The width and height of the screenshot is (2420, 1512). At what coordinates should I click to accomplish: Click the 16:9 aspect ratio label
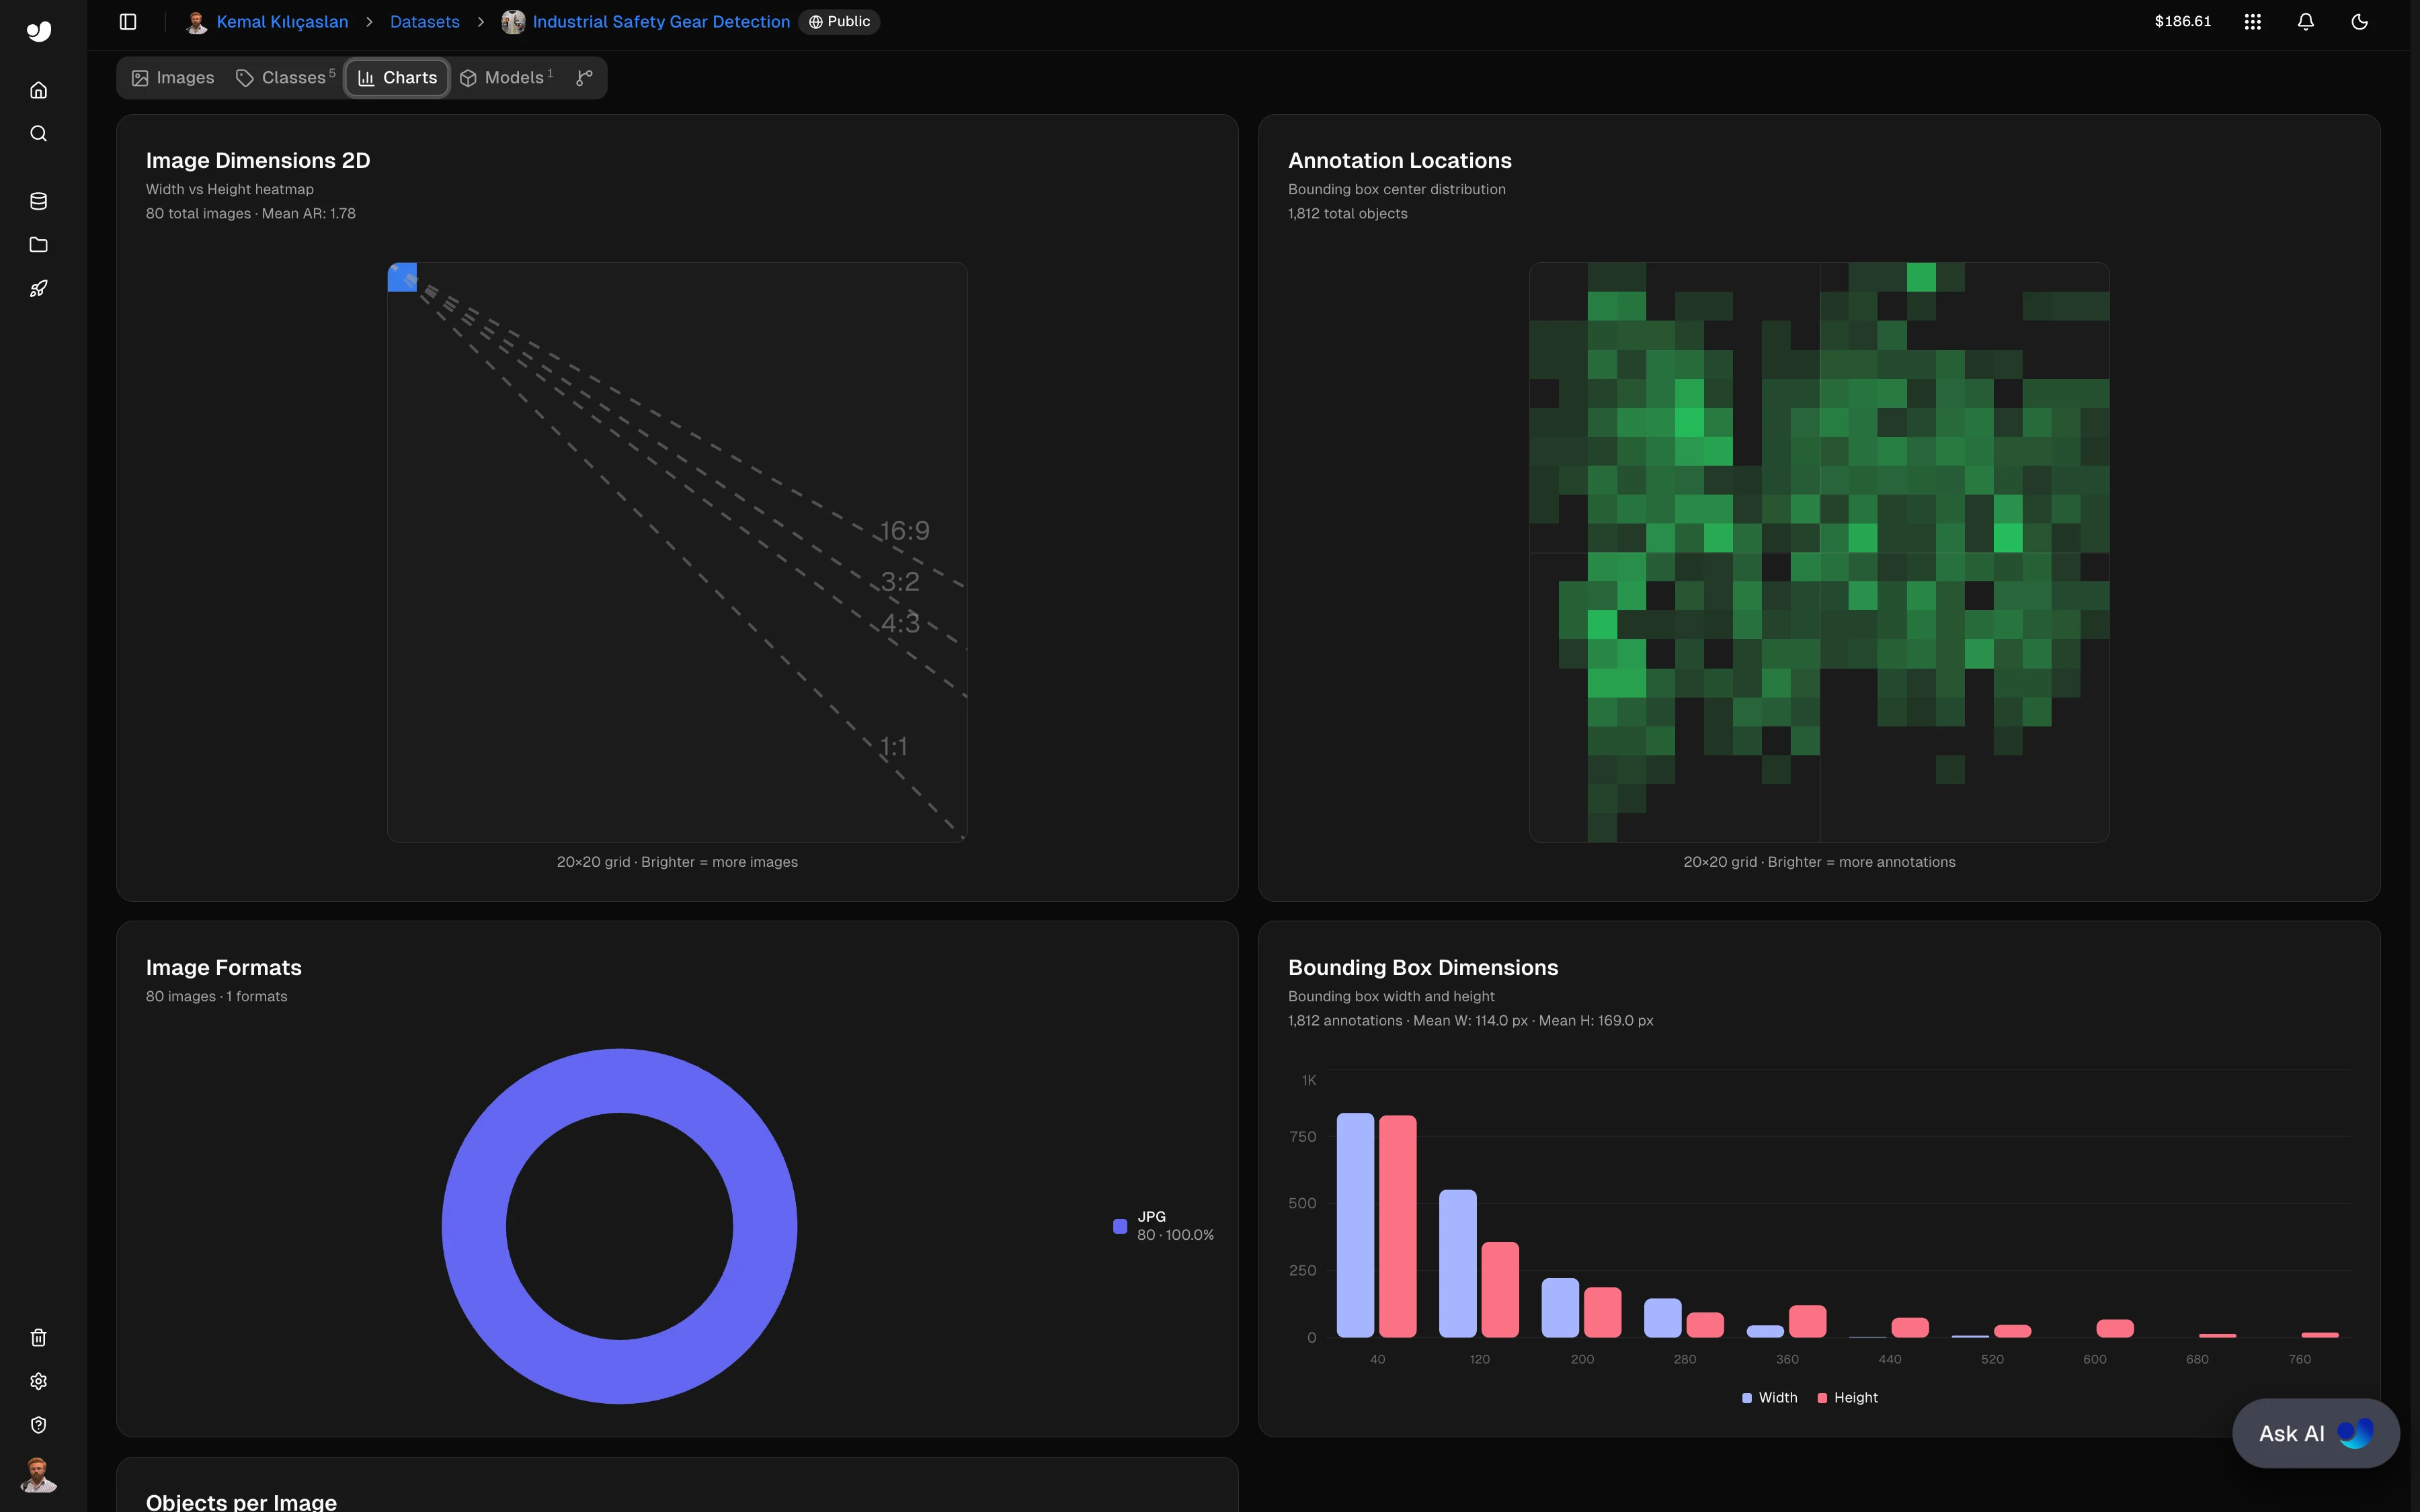click(905, 531)
